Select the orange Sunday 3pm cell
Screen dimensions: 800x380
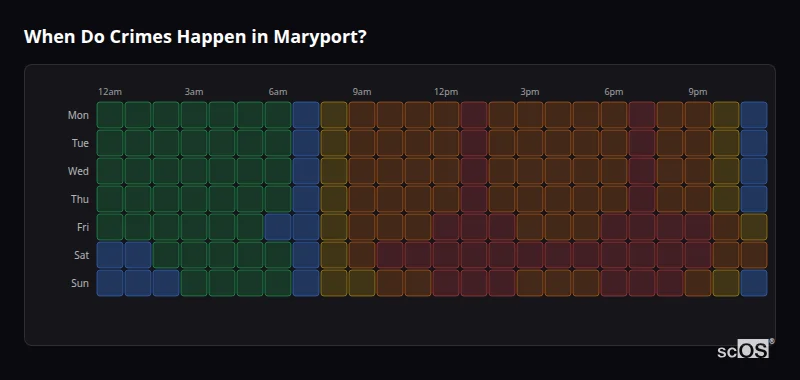[530, 283]
